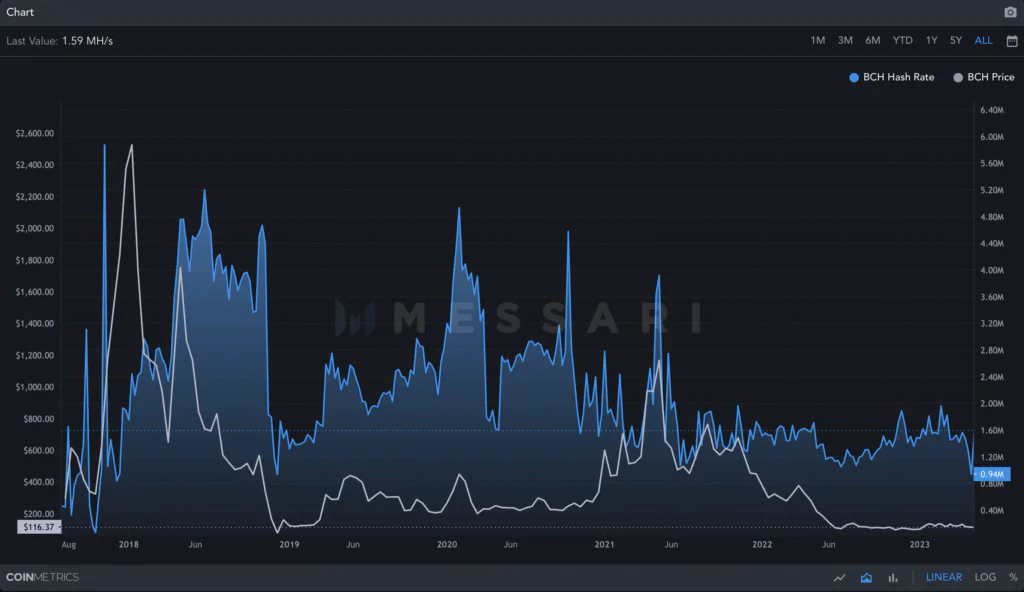Click the 6.40M hash rate axis label
Viewport: 1024px width, 592px height.
point(991,110)
